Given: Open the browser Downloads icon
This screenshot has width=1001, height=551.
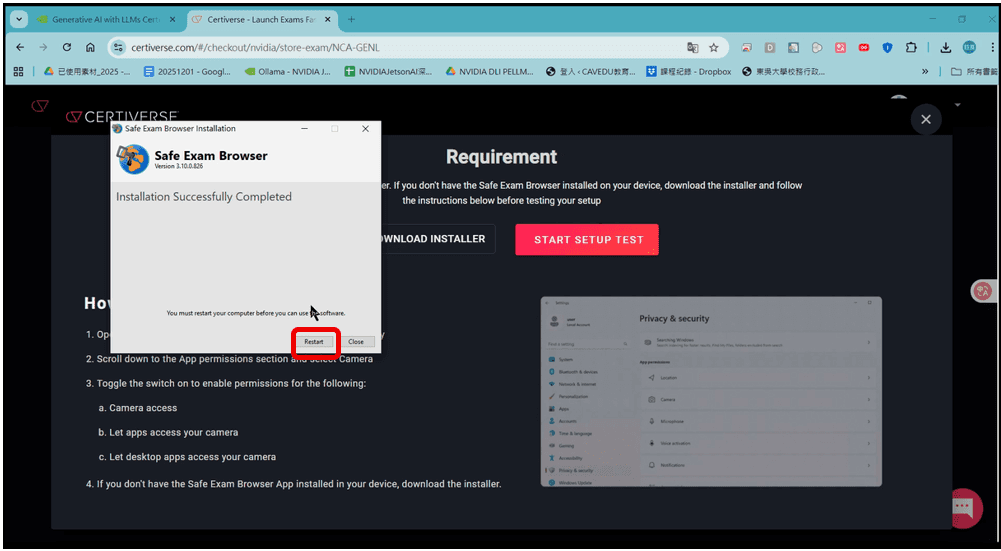Looking at the screenshot, I should [x=945, y=47].
